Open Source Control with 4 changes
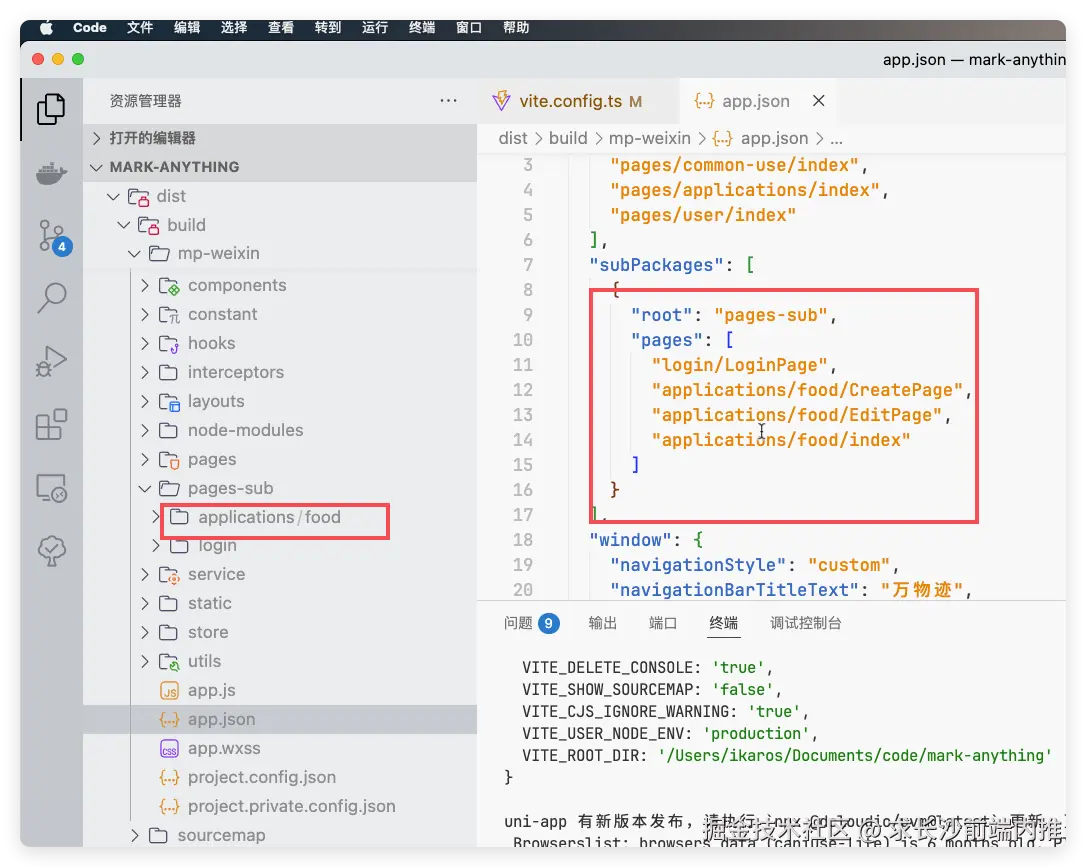This screenshot has width=1086, height=867. (x=53, y=236)
